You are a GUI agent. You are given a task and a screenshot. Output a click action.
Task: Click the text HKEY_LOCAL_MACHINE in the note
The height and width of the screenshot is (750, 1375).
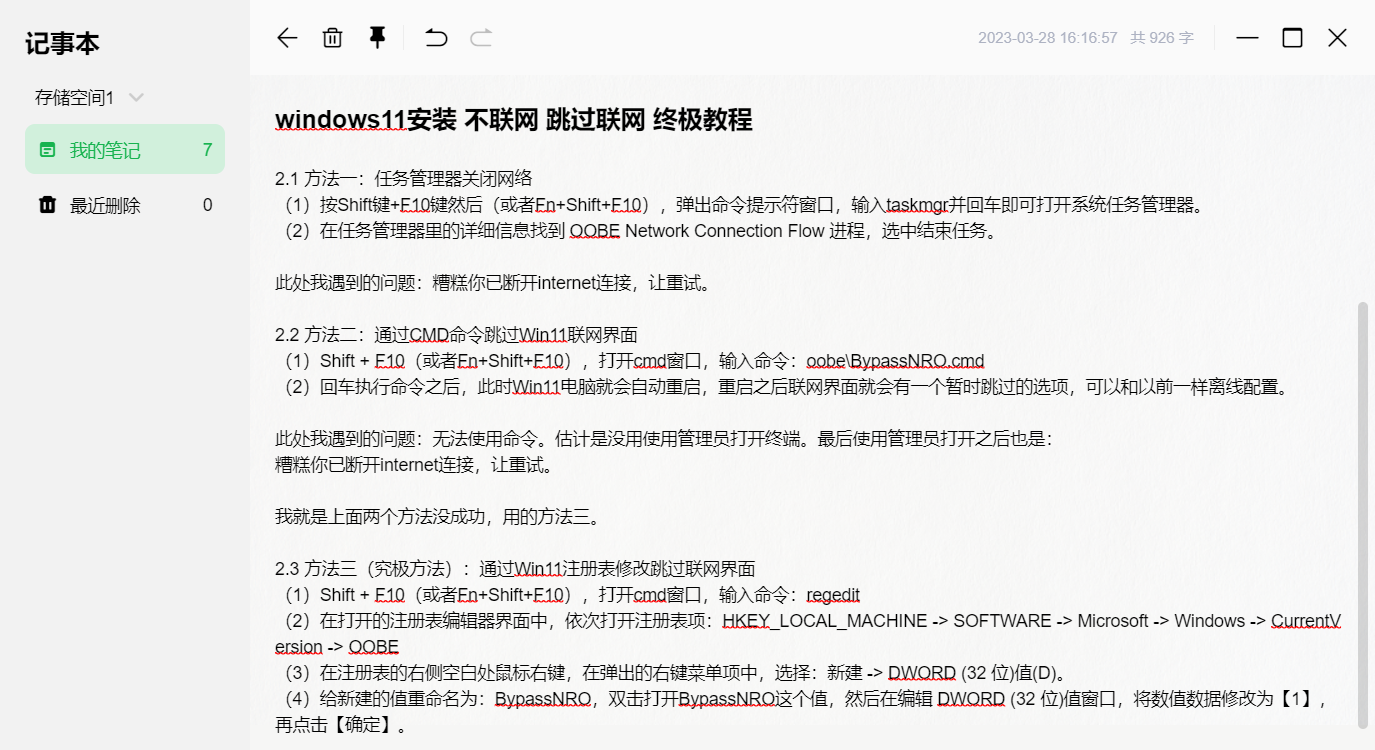pyautogui.click(x=824, y=621)
